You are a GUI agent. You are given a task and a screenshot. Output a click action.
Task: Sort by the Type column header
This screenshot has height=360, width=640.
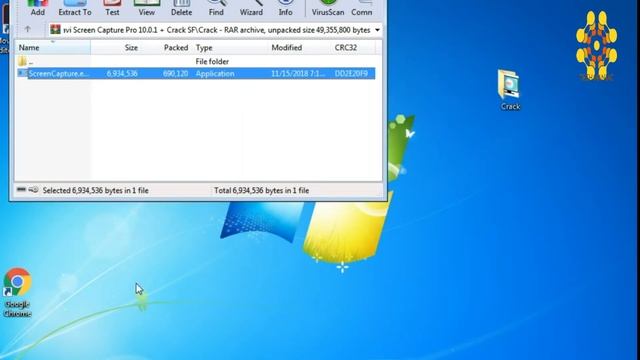click(x=204, y=48)
